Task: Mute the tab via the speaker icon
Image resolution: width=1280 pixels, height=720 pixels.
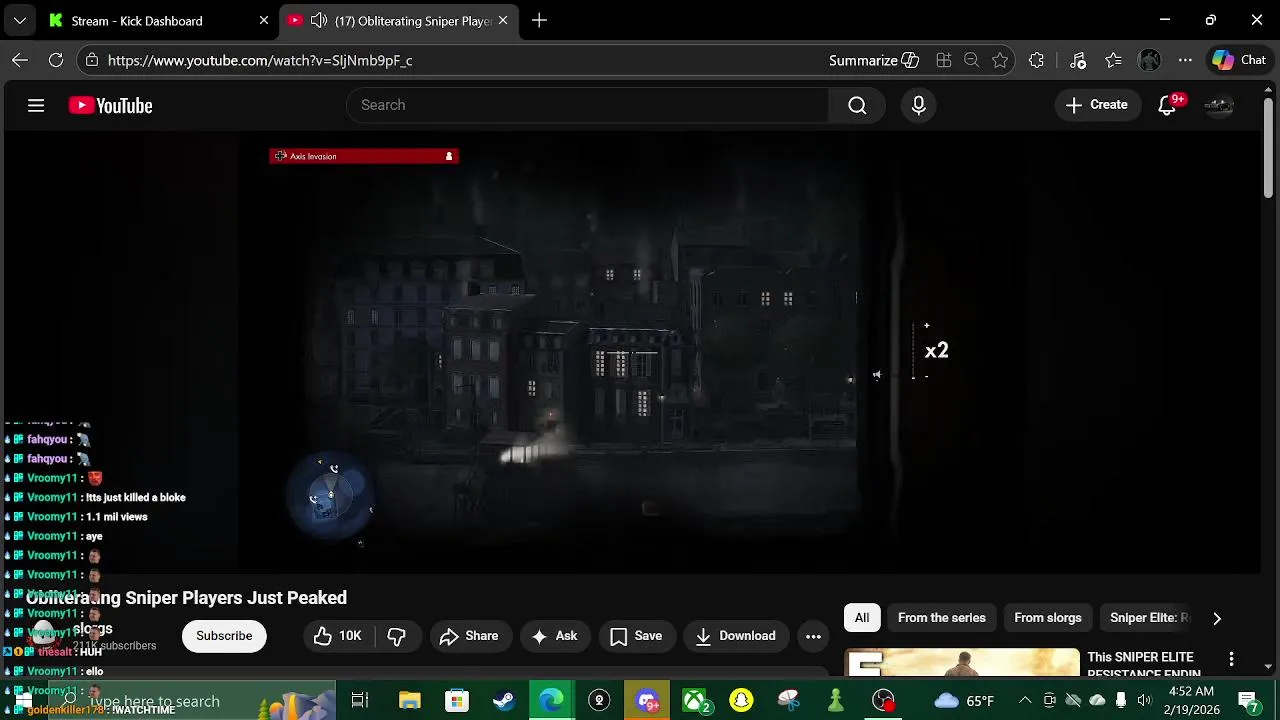Action: pyautogui.click(x=318, y=20)
